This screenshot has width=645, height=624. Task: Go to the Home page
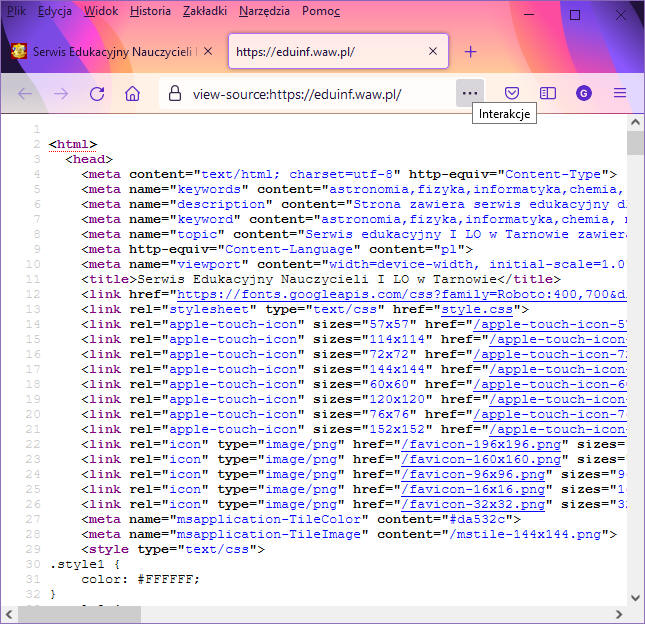[133, 93]
